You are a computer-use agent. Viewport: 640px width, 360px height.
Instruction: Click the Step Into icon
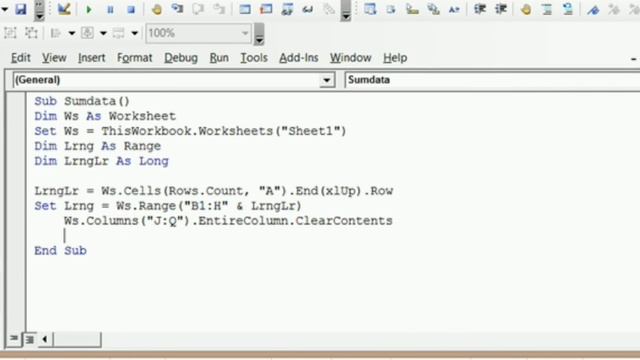[177, 9]
